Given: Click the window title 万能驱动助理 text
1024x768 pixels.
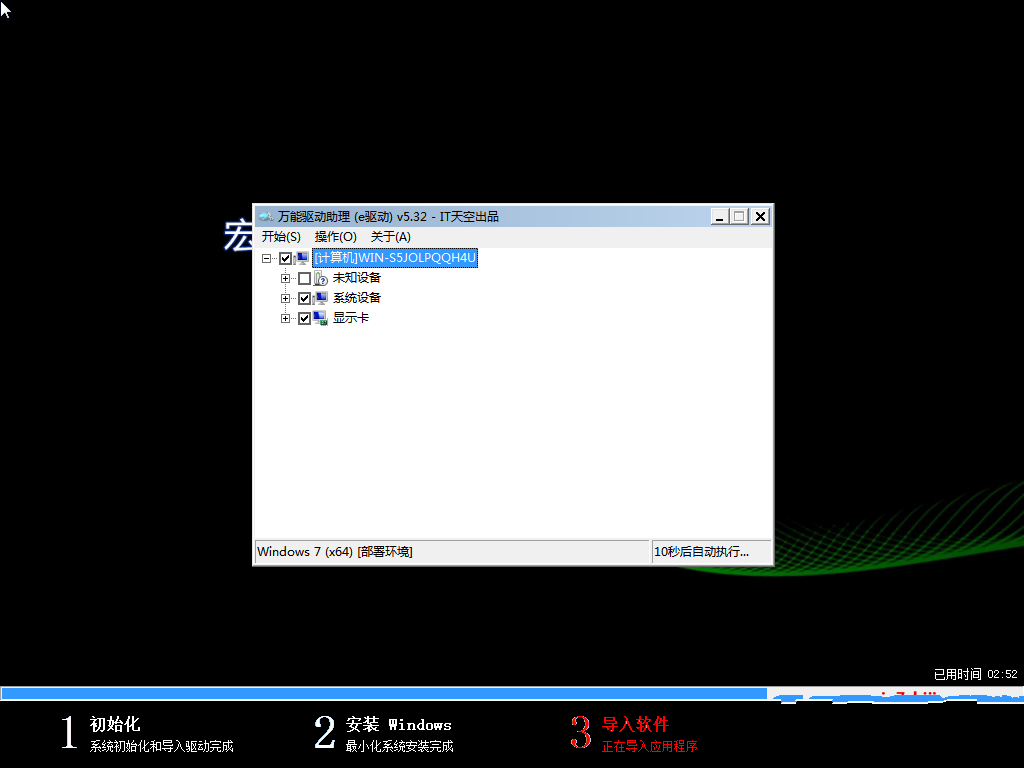Looking at the screenshot, I should tap(388, 216).
